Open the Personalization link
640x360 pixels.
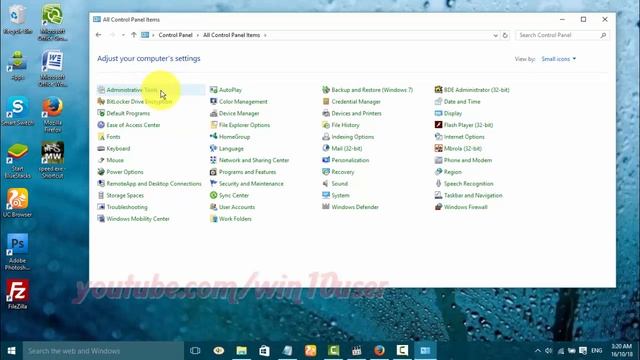coord(350,160)
